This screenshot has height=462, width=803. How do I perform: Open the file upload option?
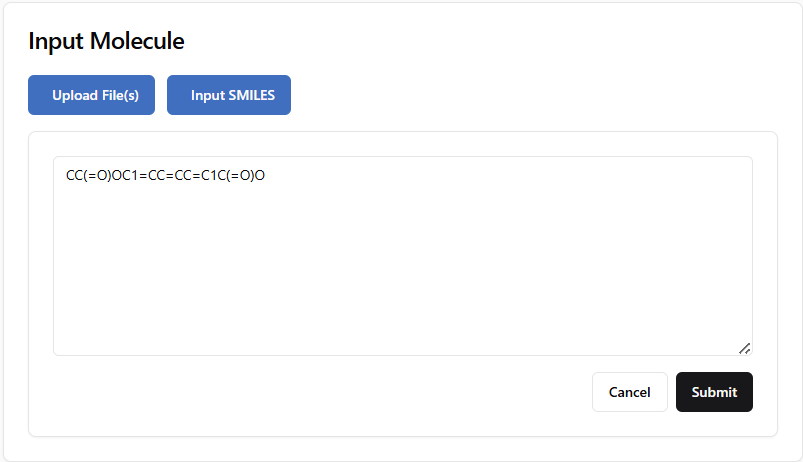(91, 95)
